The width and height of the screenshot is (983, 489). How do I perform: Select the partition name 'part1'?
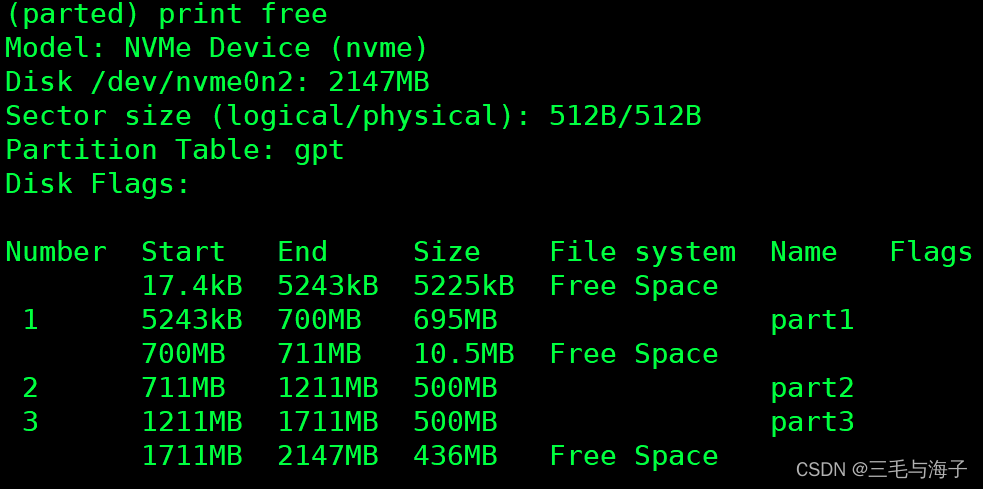point(812,321)
